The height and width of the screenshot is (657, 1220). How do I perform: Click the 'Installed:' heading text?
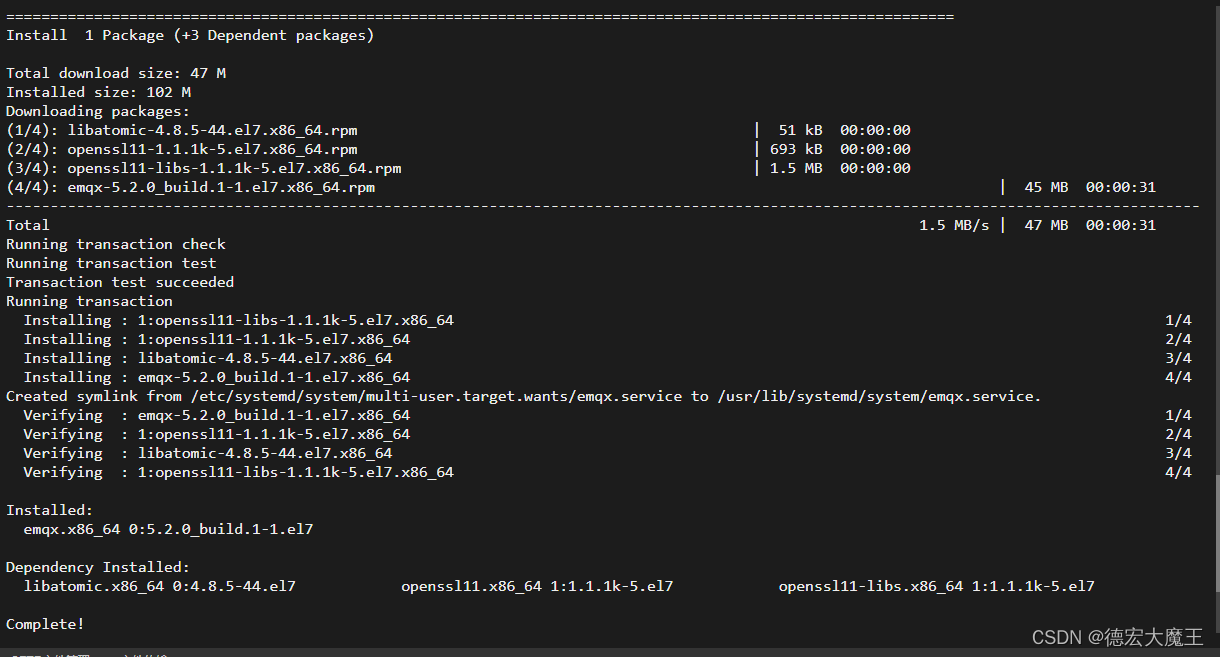click(x=49, y=510)
